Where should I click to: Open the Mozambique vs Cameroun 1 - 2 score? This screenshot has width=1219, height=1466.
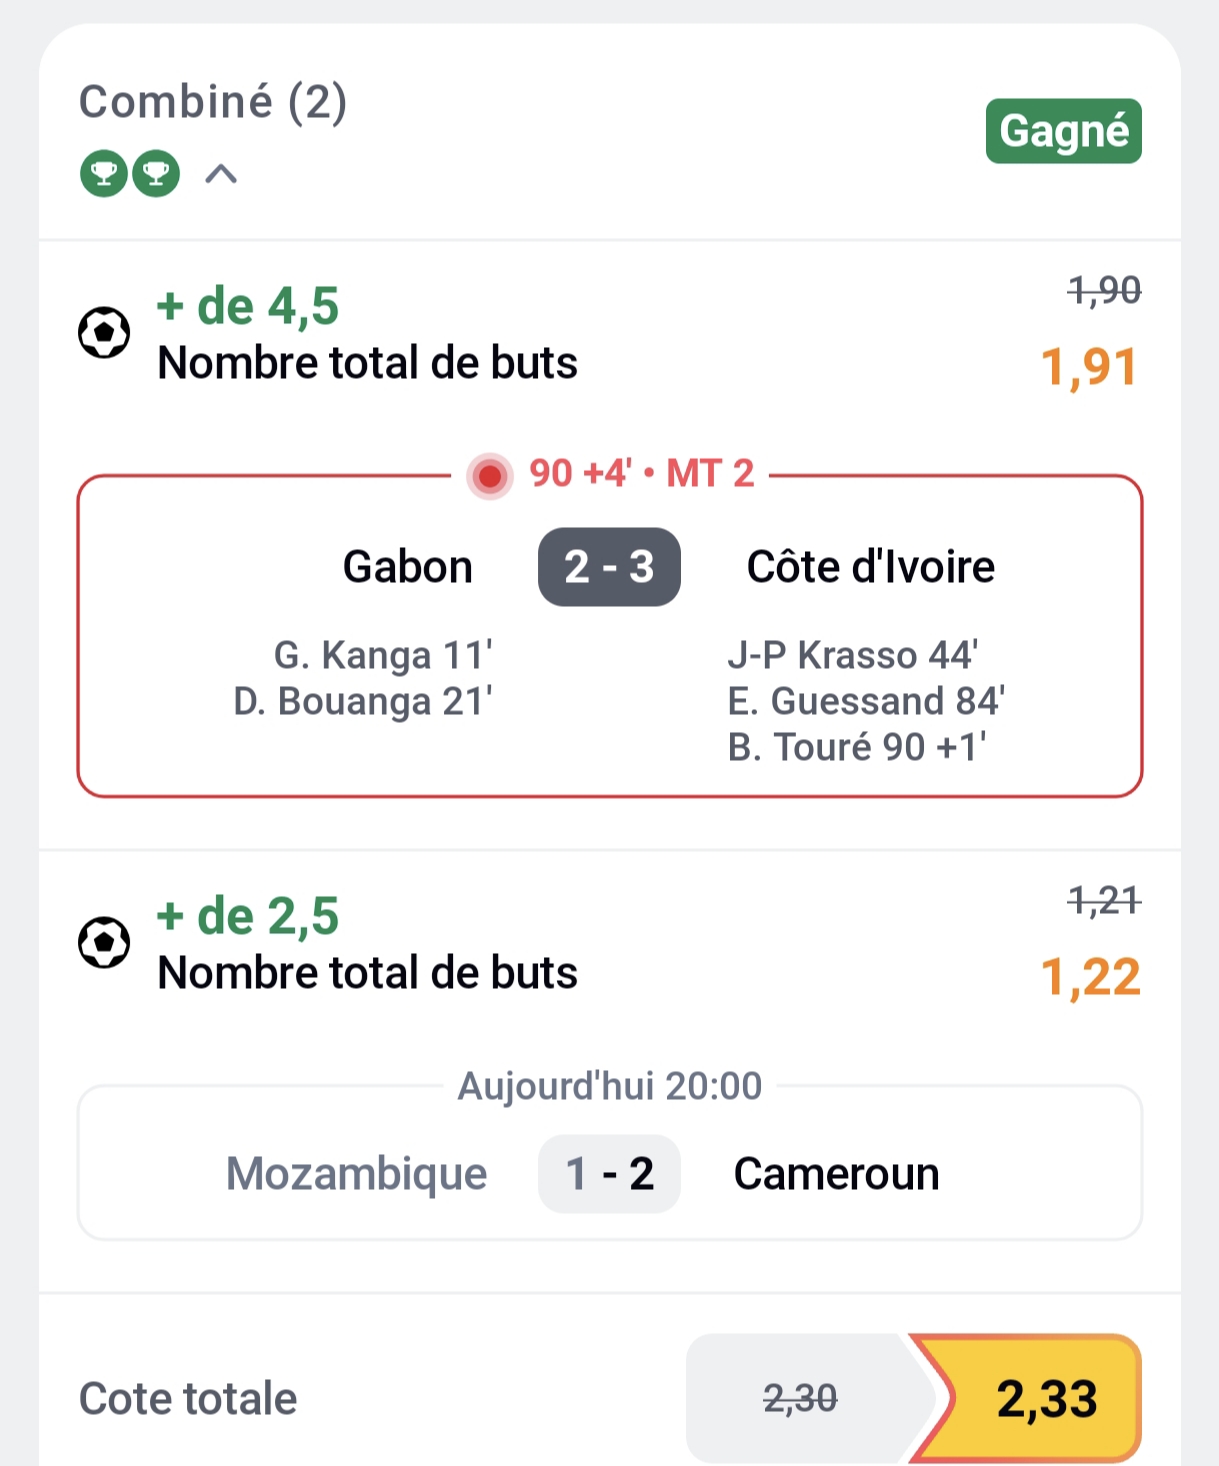coord(609,1174)
